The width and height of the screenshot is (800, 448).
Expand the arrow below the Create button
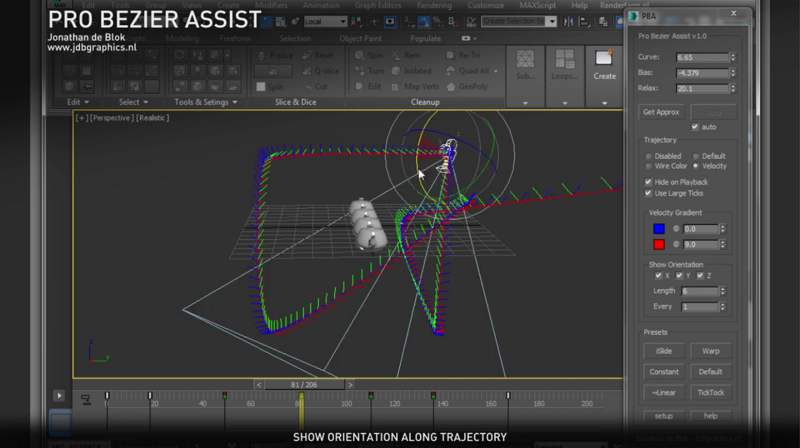[605, 103]
